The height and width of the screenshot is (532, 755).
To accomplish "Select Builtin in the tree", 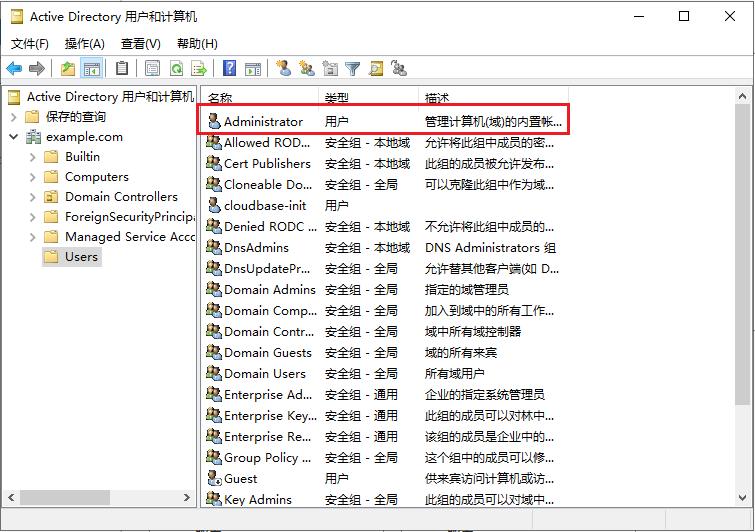I will (x=82, y=157).
